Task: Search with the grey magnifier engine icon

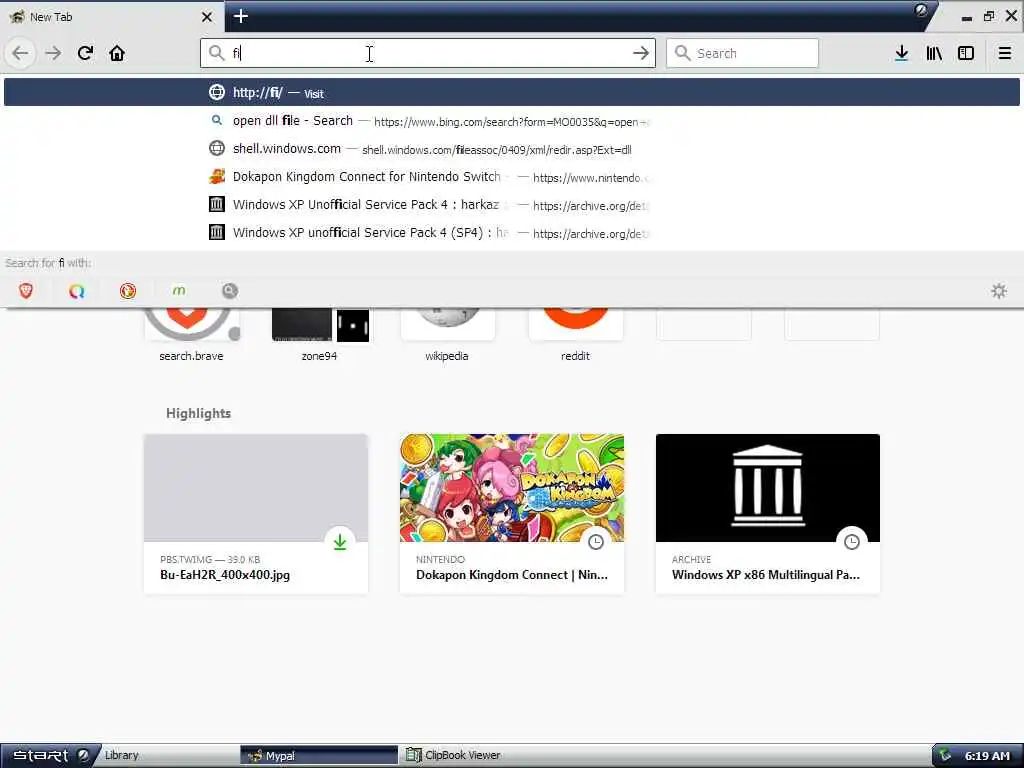Action: tap(230, 291)
